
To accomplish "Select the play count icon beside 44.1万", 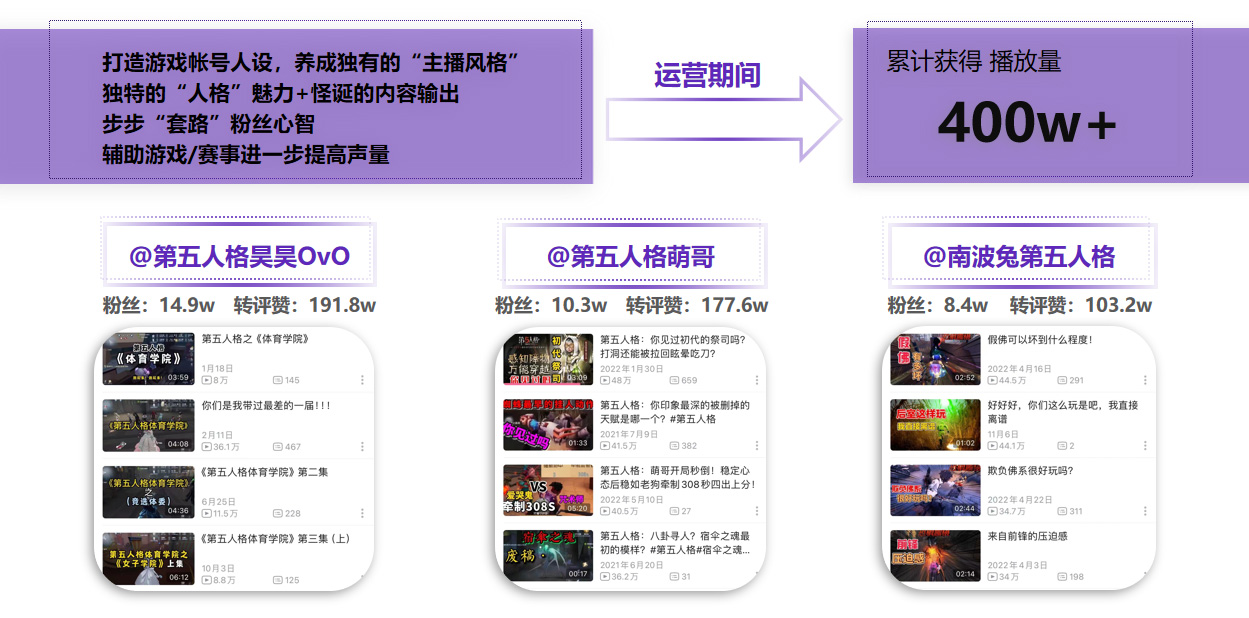I will click(992, 446).
